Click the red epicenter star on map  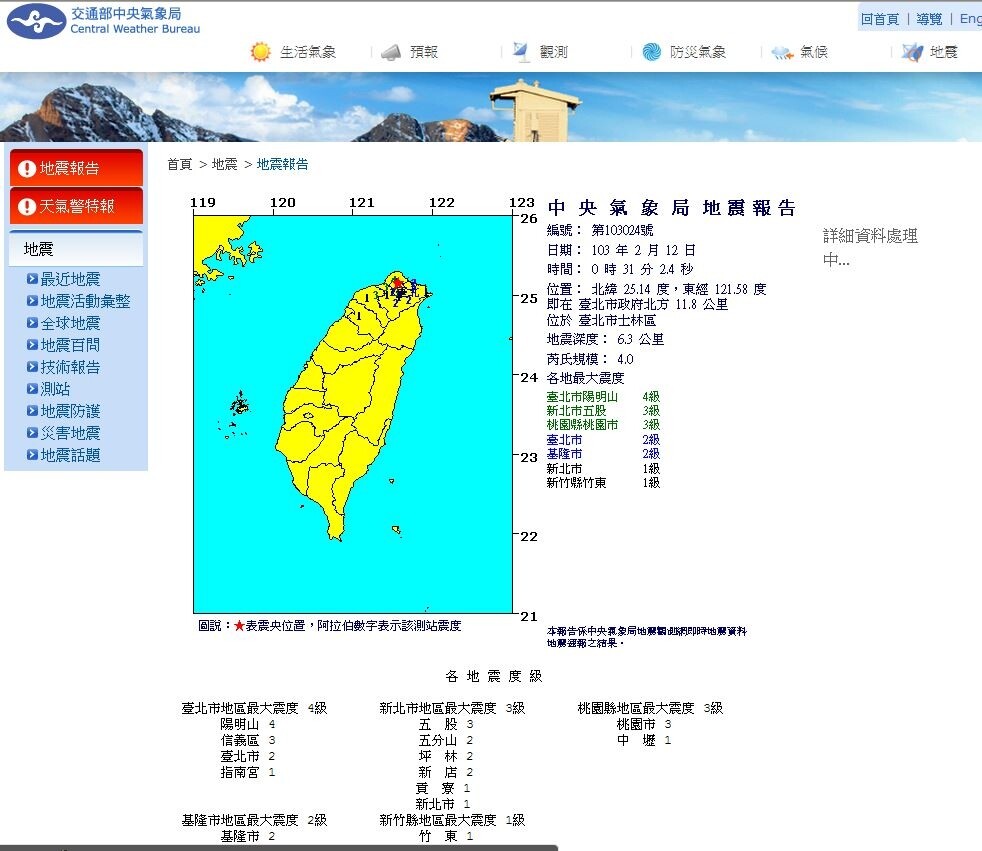[397, 283]
